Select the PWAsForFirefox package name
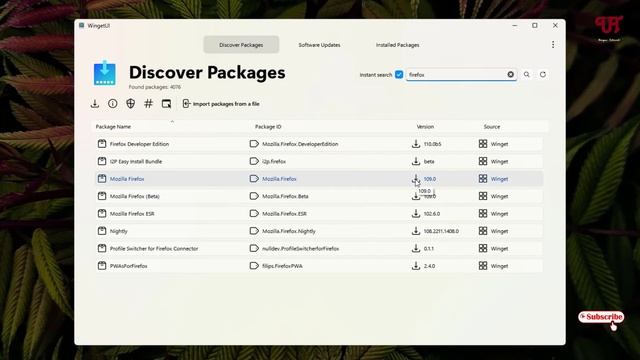 (129, 266)
